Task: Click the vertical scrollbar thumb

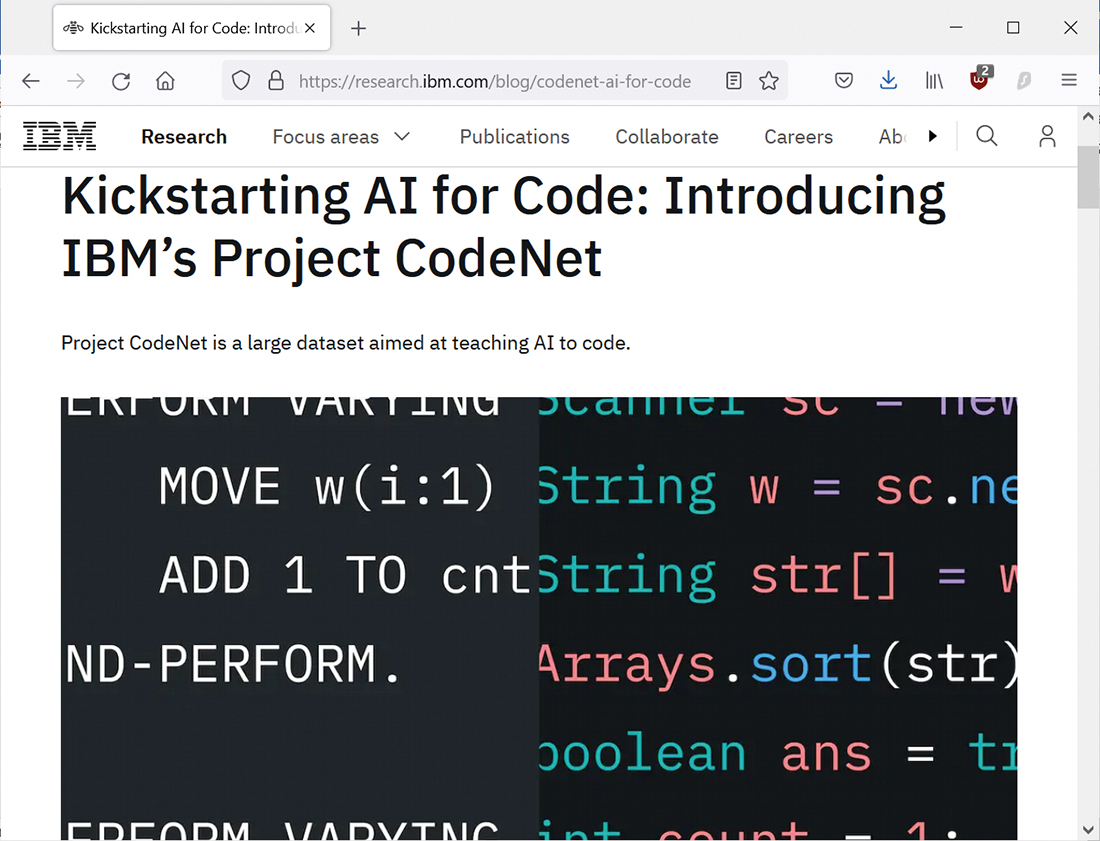Action: click(1088, 177)
